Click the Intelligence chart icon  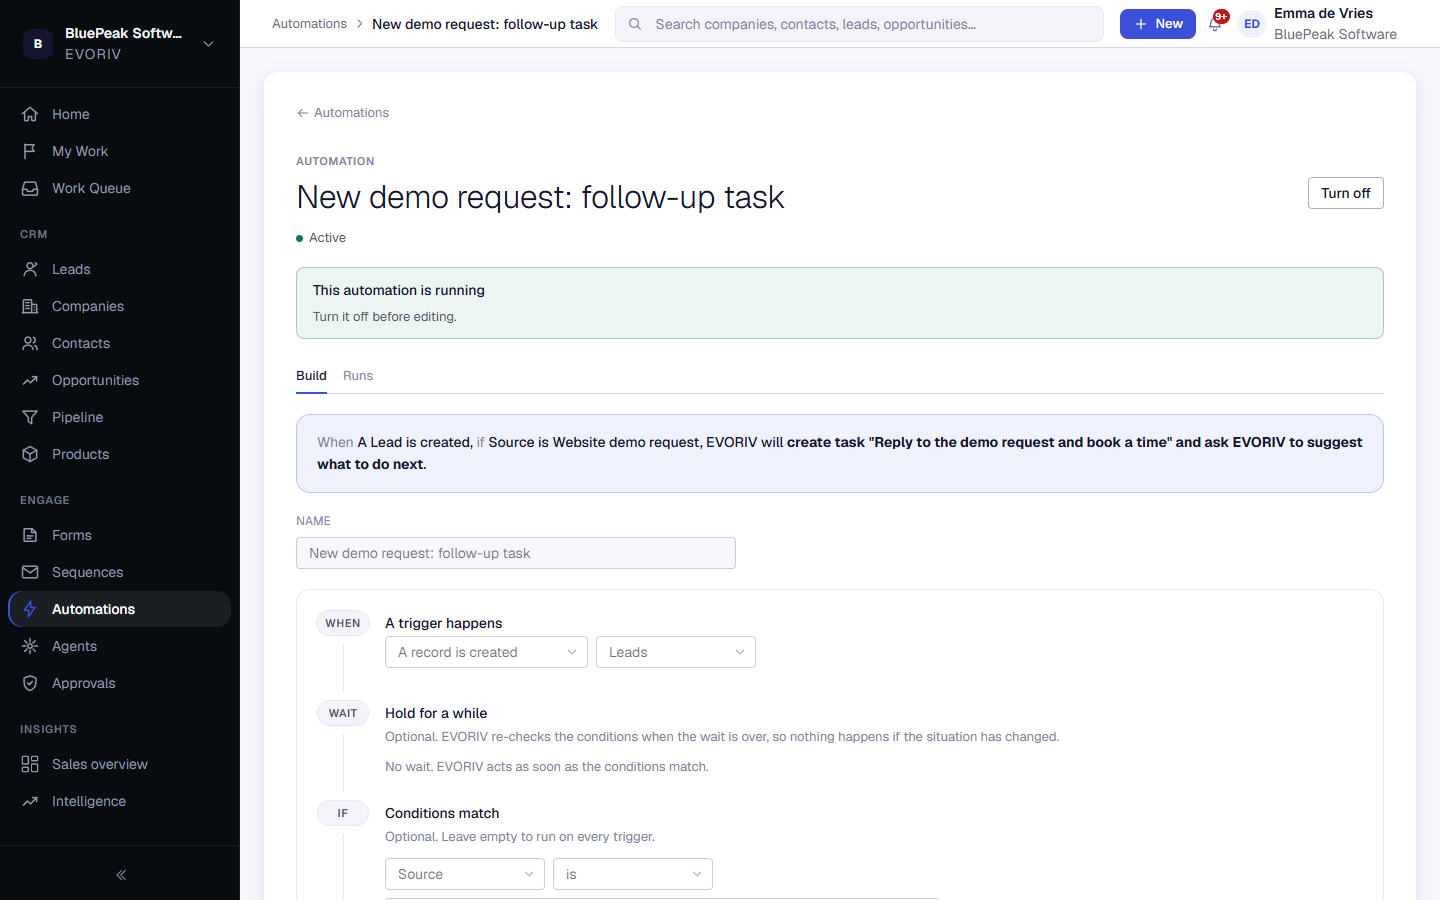pos(30,801)
